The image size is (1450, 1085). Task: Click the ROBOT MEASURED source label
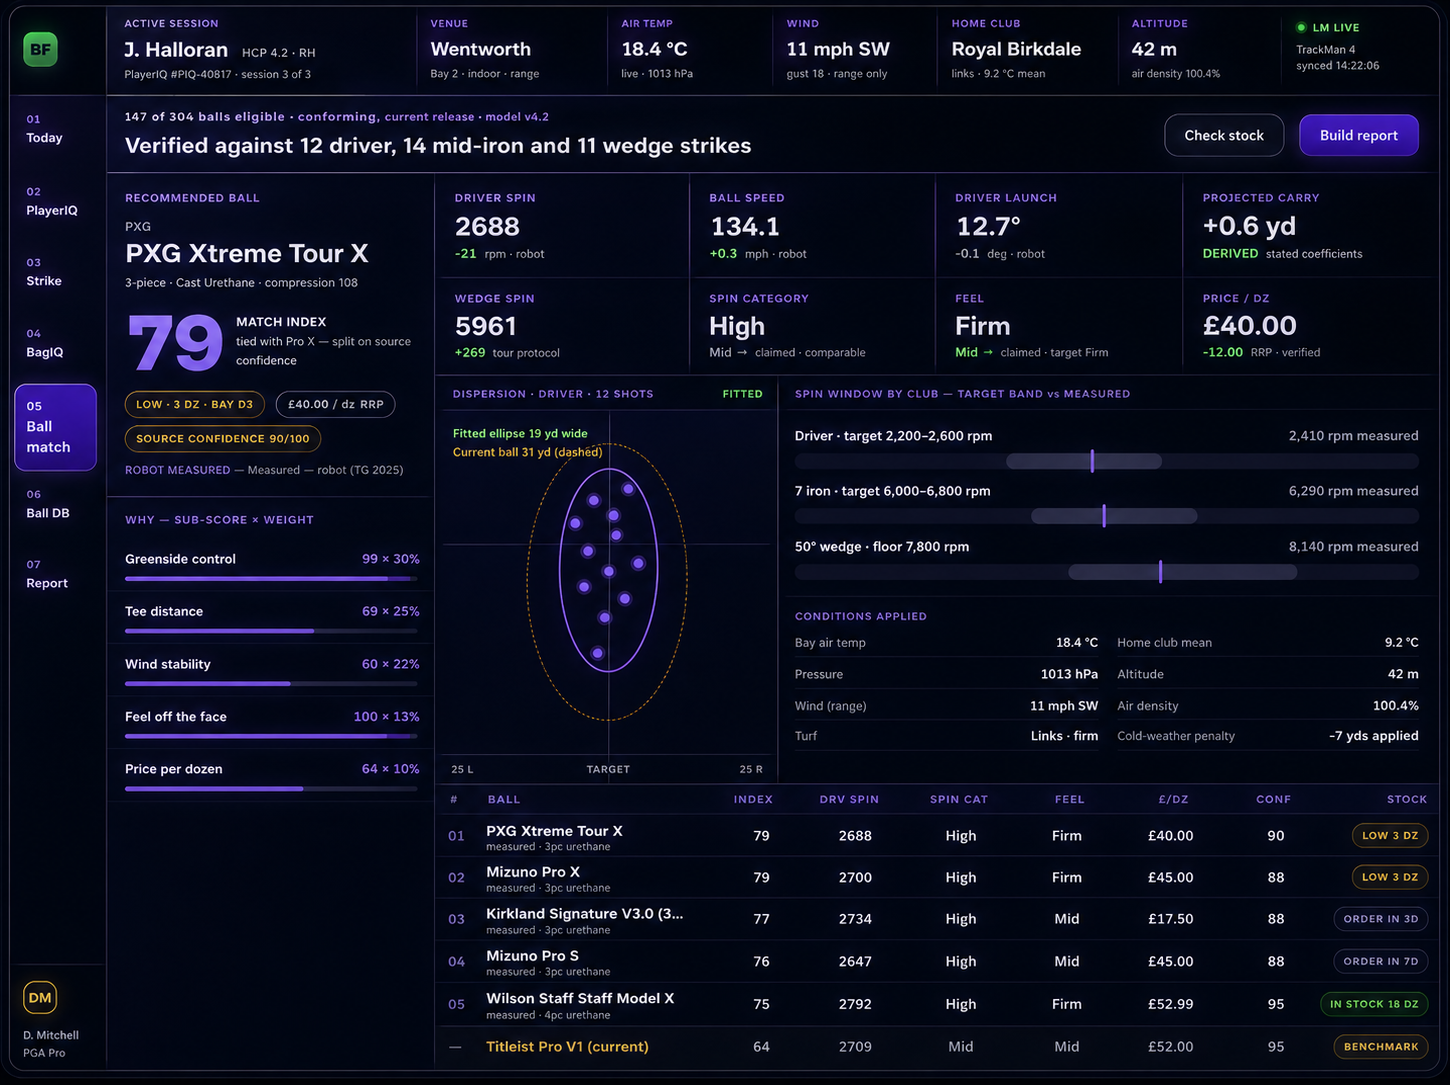coord(178,470)
